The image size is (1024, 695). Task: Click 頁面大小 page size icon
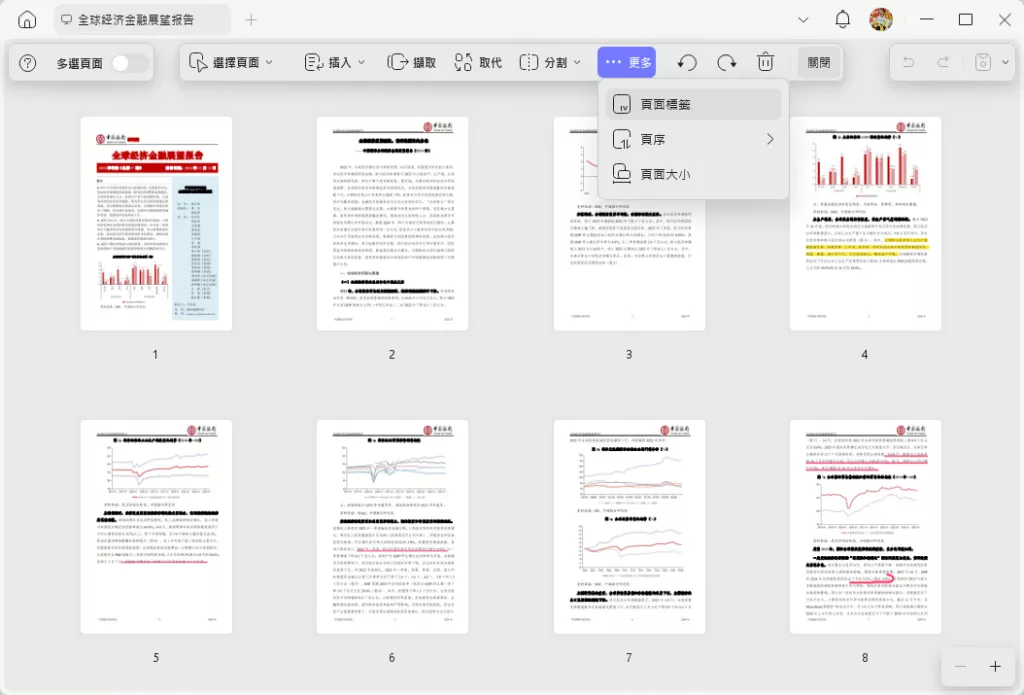pos(621,174)
